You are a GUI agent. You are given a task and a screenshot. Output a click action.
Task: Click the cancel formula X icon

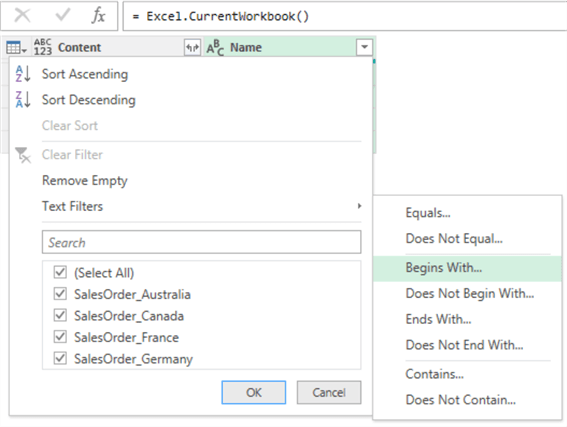[22, 16]
